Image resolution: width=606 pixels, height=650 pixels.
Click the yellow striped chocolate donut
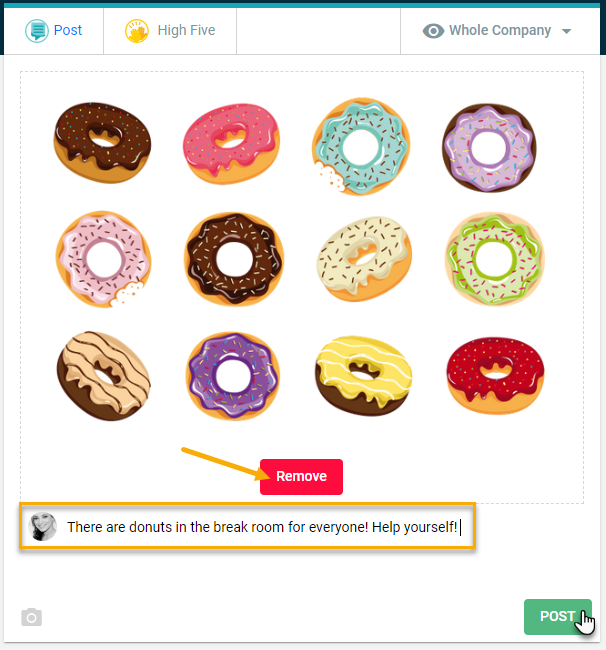(x=364, y=376)
